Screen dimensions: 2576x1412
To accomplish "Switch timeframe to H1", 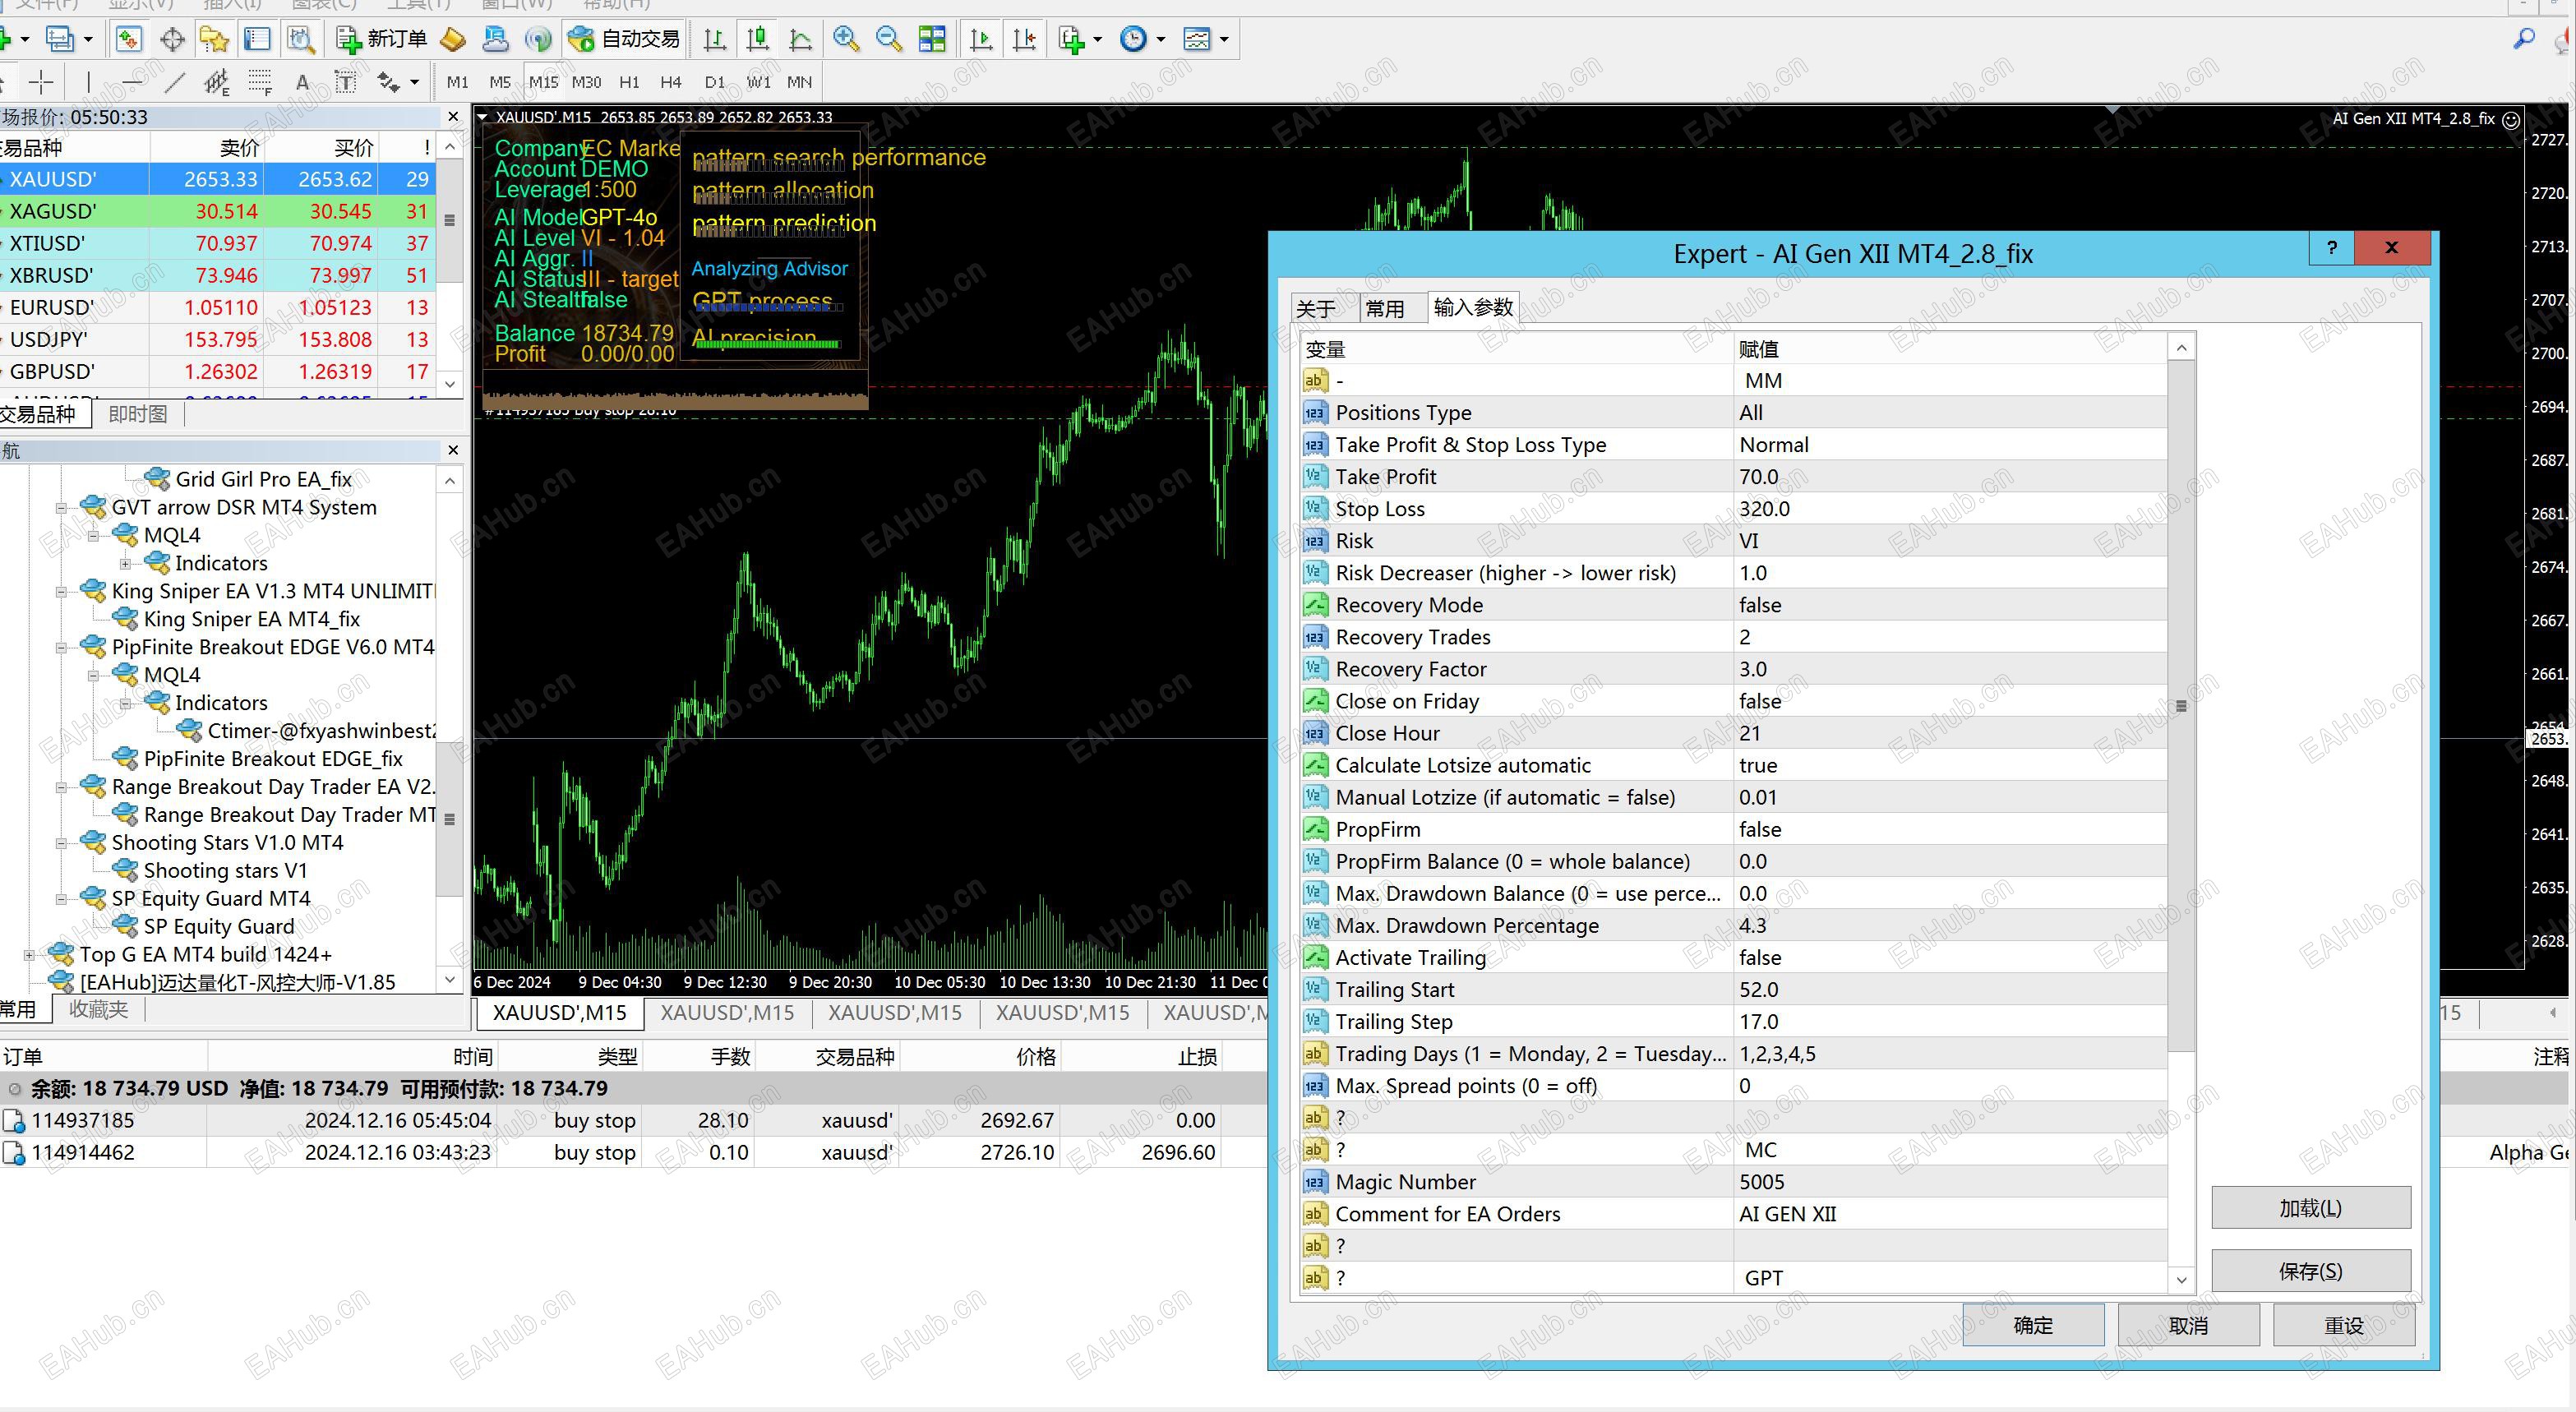I will pyautogui.click(x=629, y=82).
